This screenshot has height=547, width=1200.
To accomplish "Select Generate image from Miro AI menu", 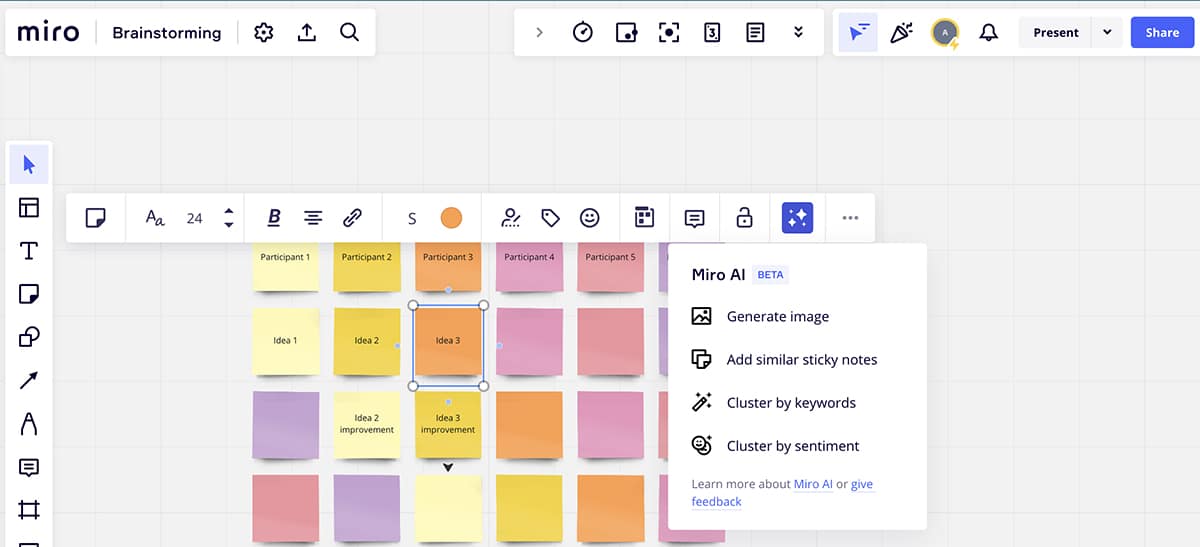I will click(777, 316).
